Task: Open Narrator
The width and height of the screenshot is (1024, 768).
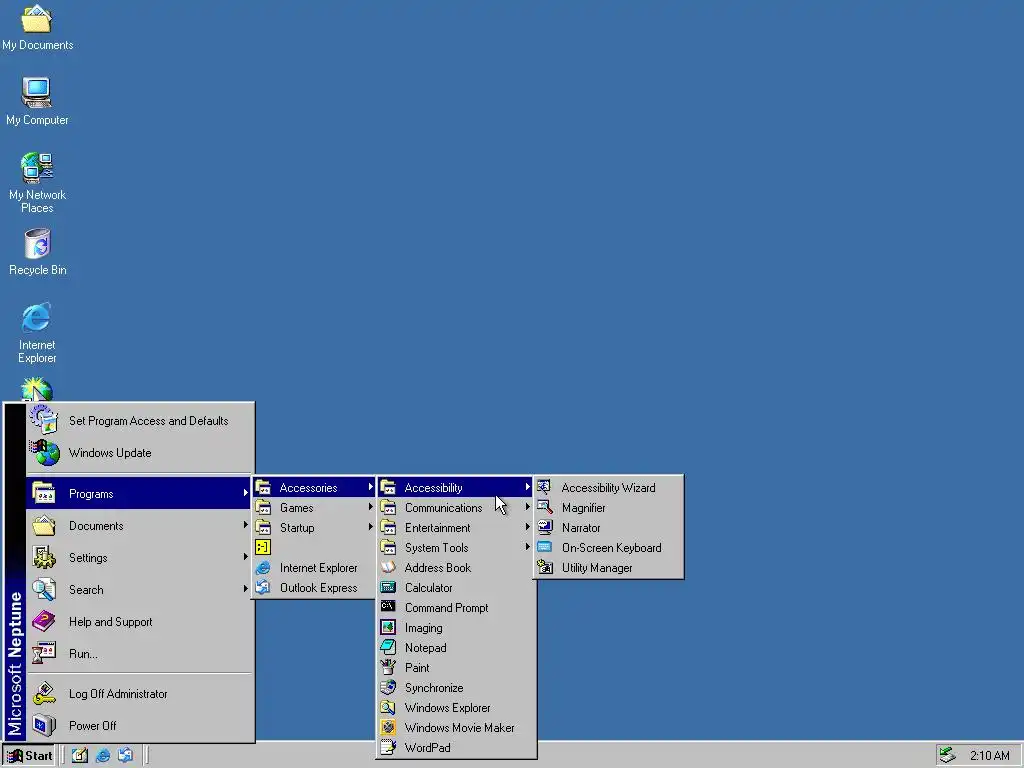Action: (x=609, y=528)
